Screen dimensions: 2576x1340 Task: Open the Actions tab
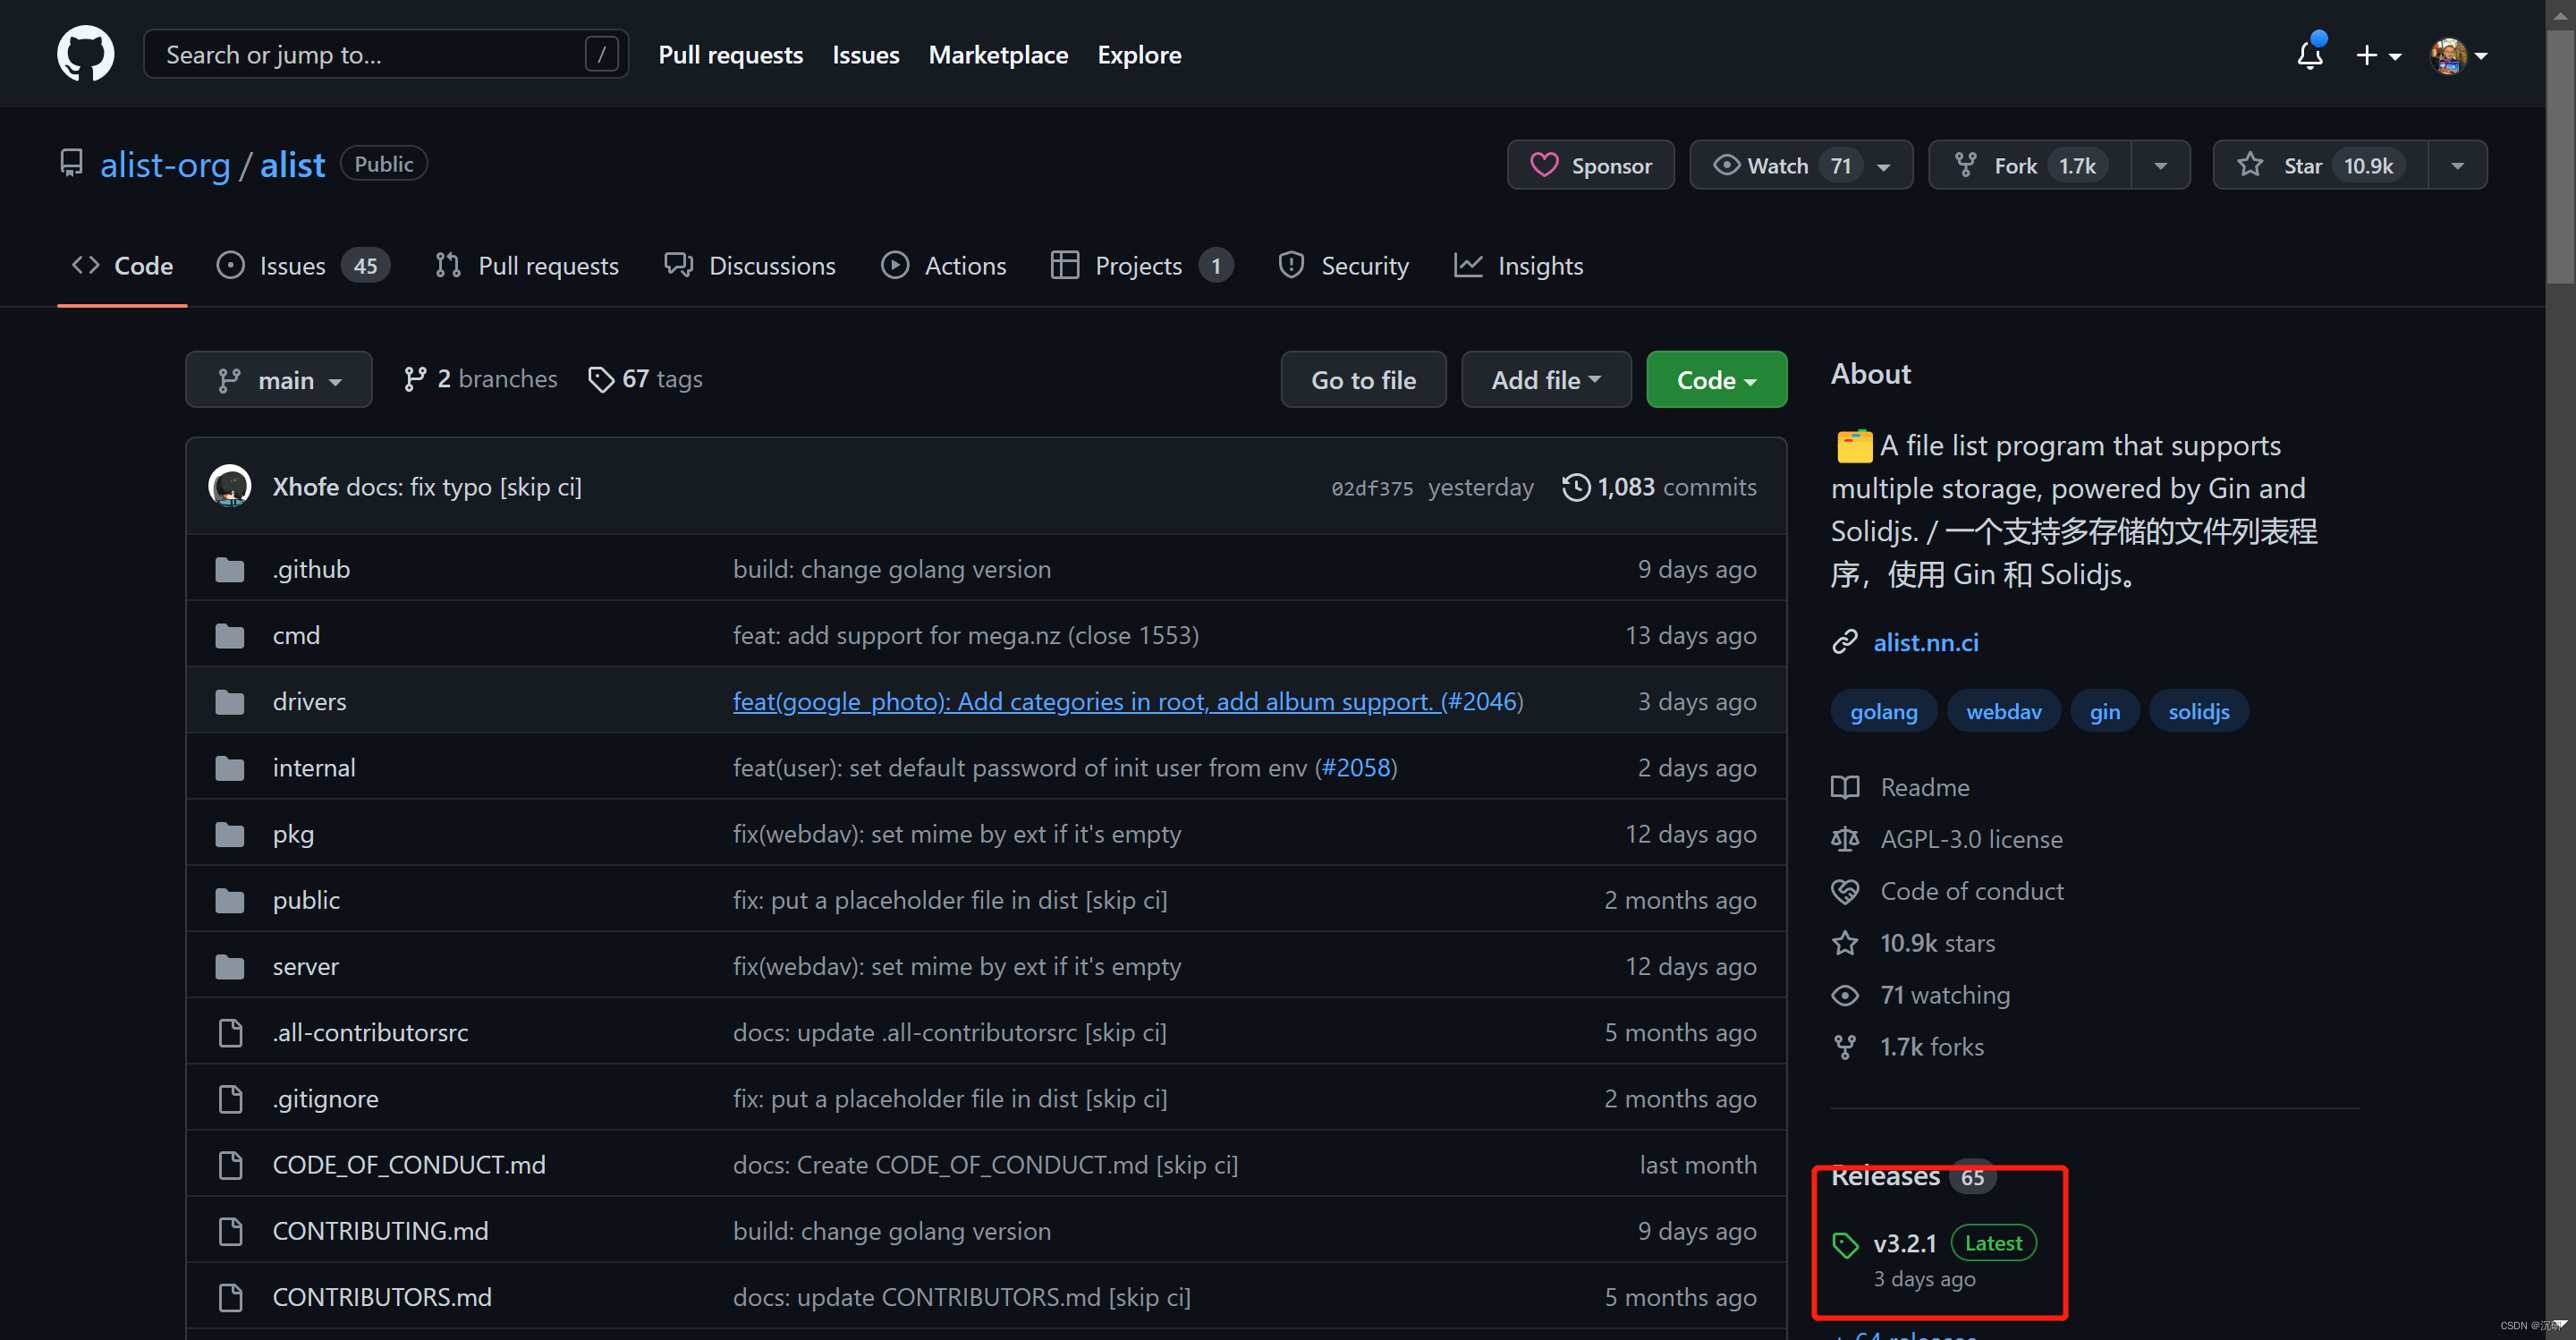[944, 265]
